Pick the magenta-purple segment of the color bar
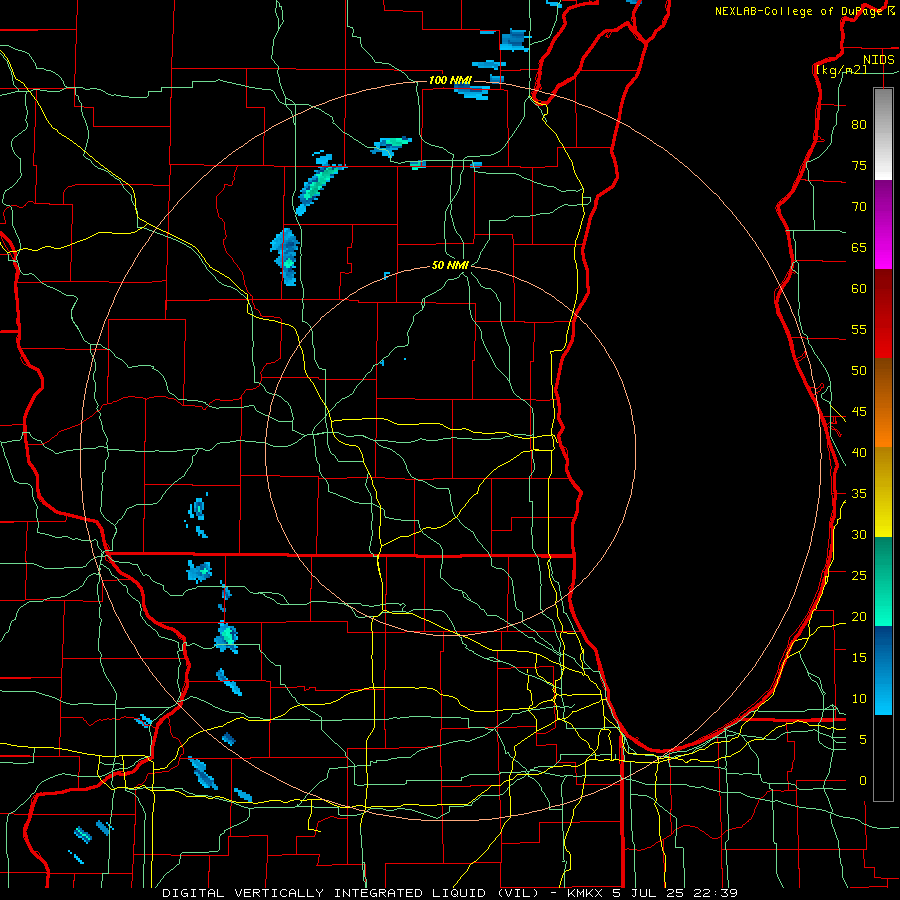The image size is (900, 900). 883,225
